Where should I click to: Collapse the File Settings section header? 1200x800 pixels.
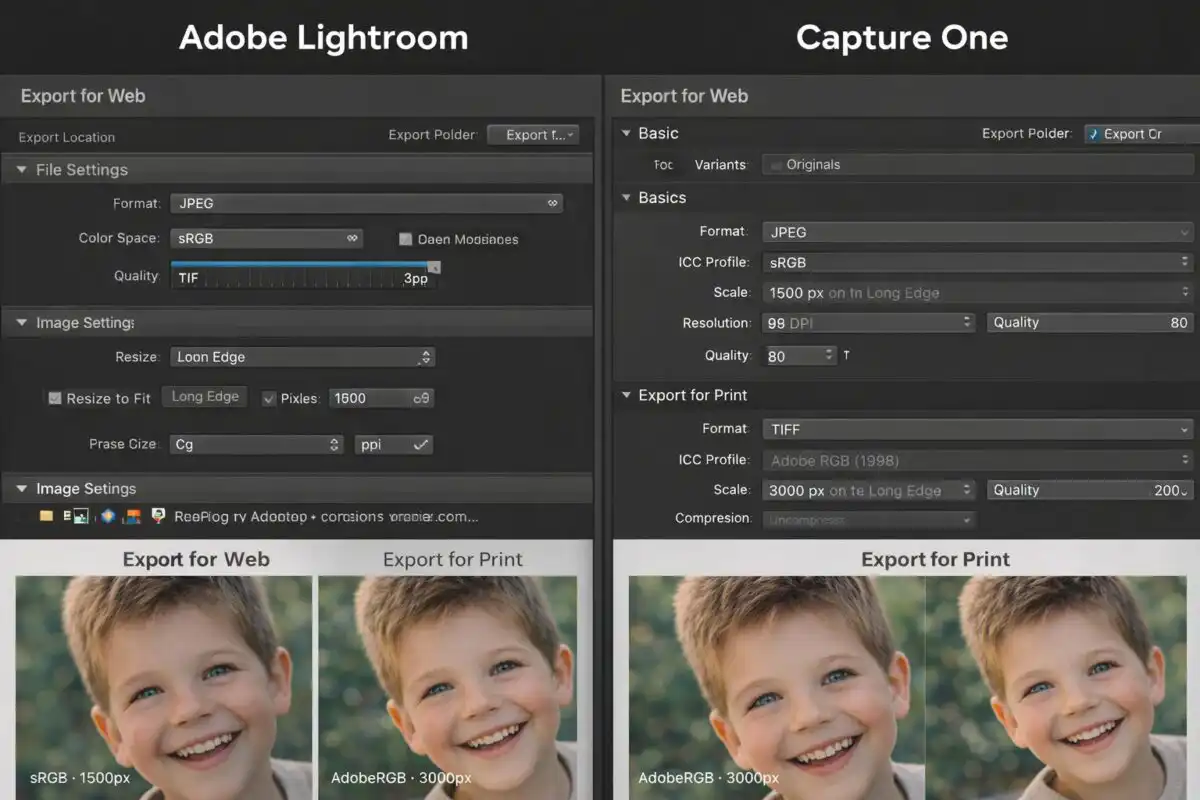pos(21,170)
